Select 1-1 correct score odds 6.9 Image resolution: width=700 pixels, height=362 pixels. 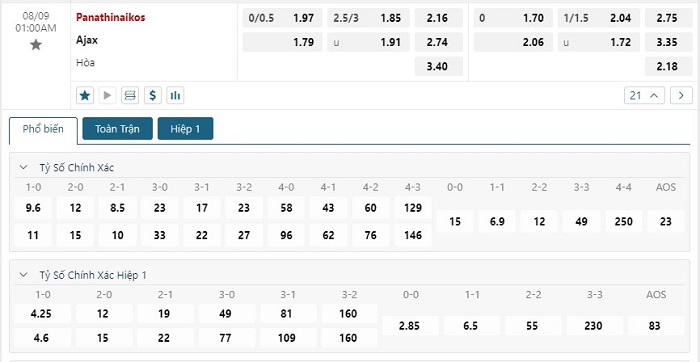click(497, 221)
